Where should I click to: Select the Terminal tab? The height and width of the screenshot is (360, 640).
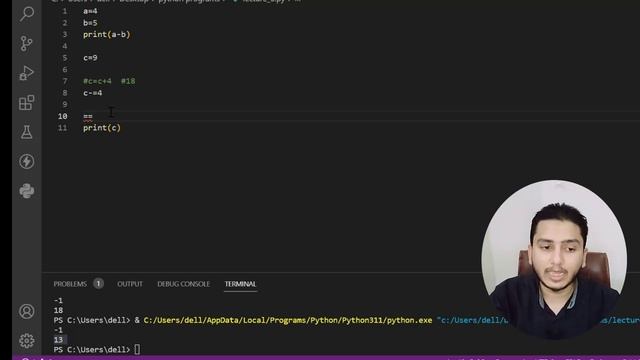click(x=240, y=284)
